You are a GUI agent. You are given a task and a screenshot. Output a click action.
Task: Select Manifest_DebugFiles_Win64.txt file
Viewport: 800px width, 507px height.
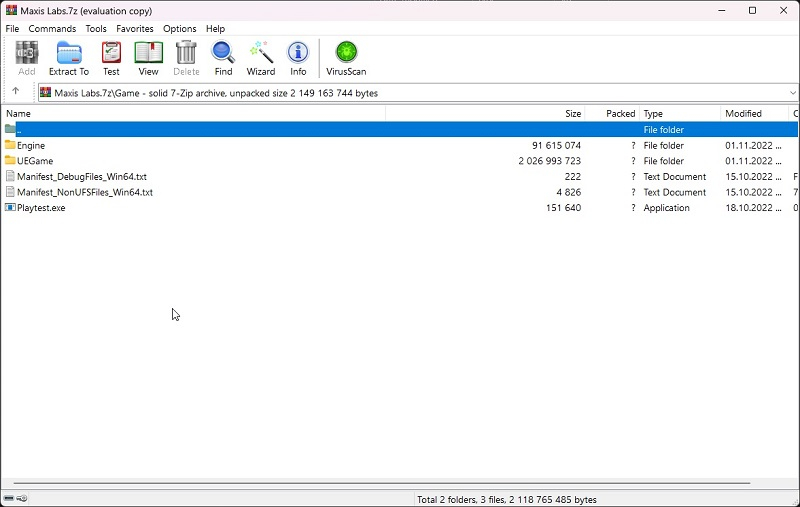point(81,177)
